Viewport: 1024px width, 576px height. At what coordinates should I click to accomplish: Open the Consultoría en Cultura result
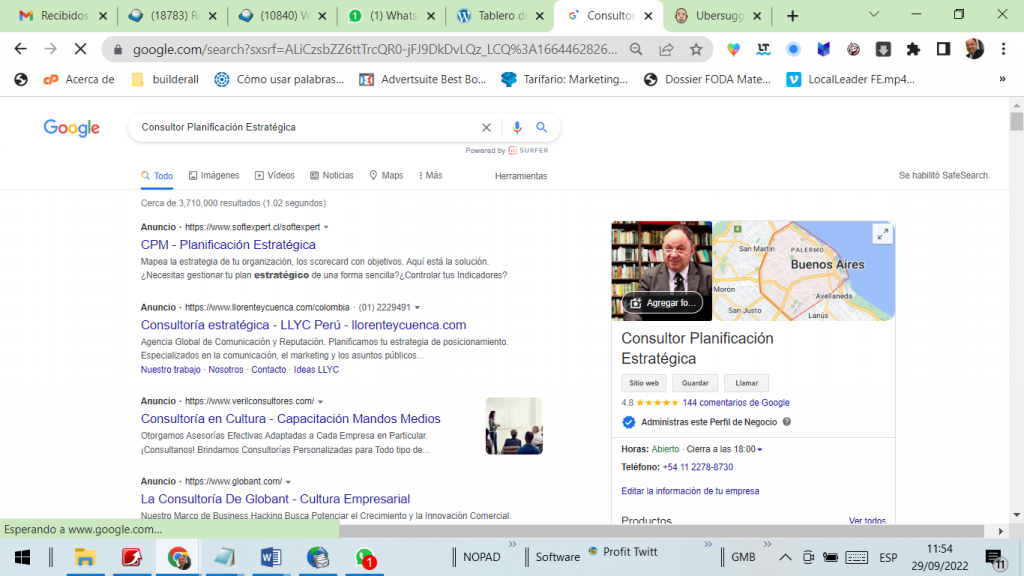click(x=291, y=419)
